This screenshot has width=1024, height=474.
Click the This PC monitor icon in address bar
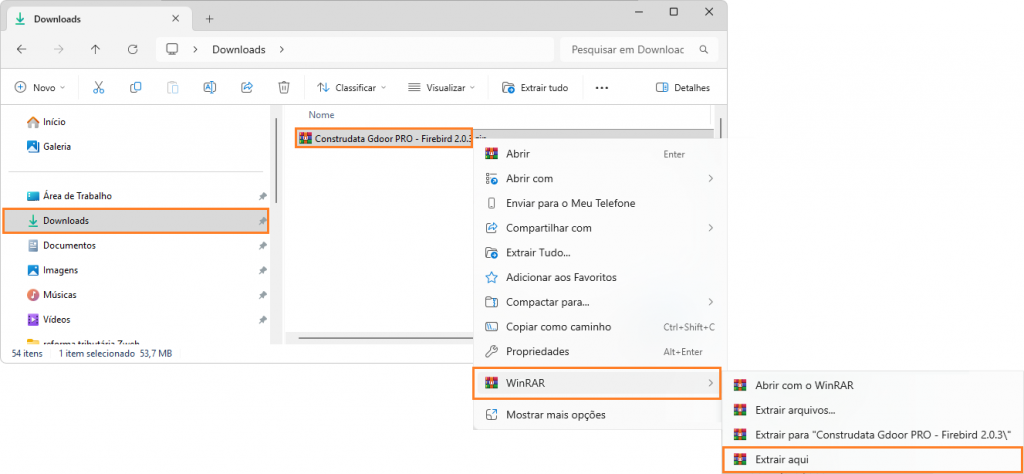(x=172, y=50)
